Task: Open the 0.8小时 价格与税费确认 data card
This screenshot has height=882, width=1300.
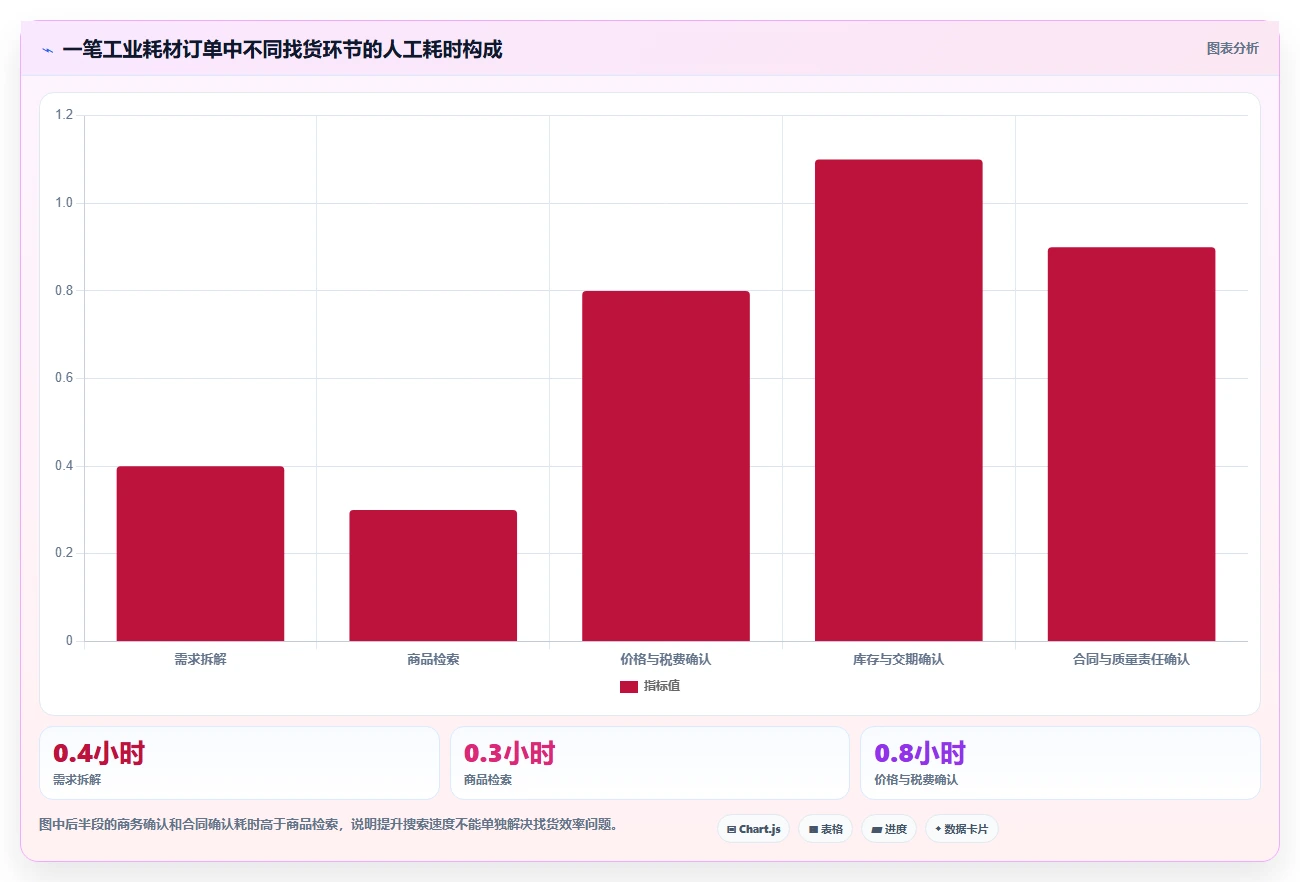Action: [1060, 763]
